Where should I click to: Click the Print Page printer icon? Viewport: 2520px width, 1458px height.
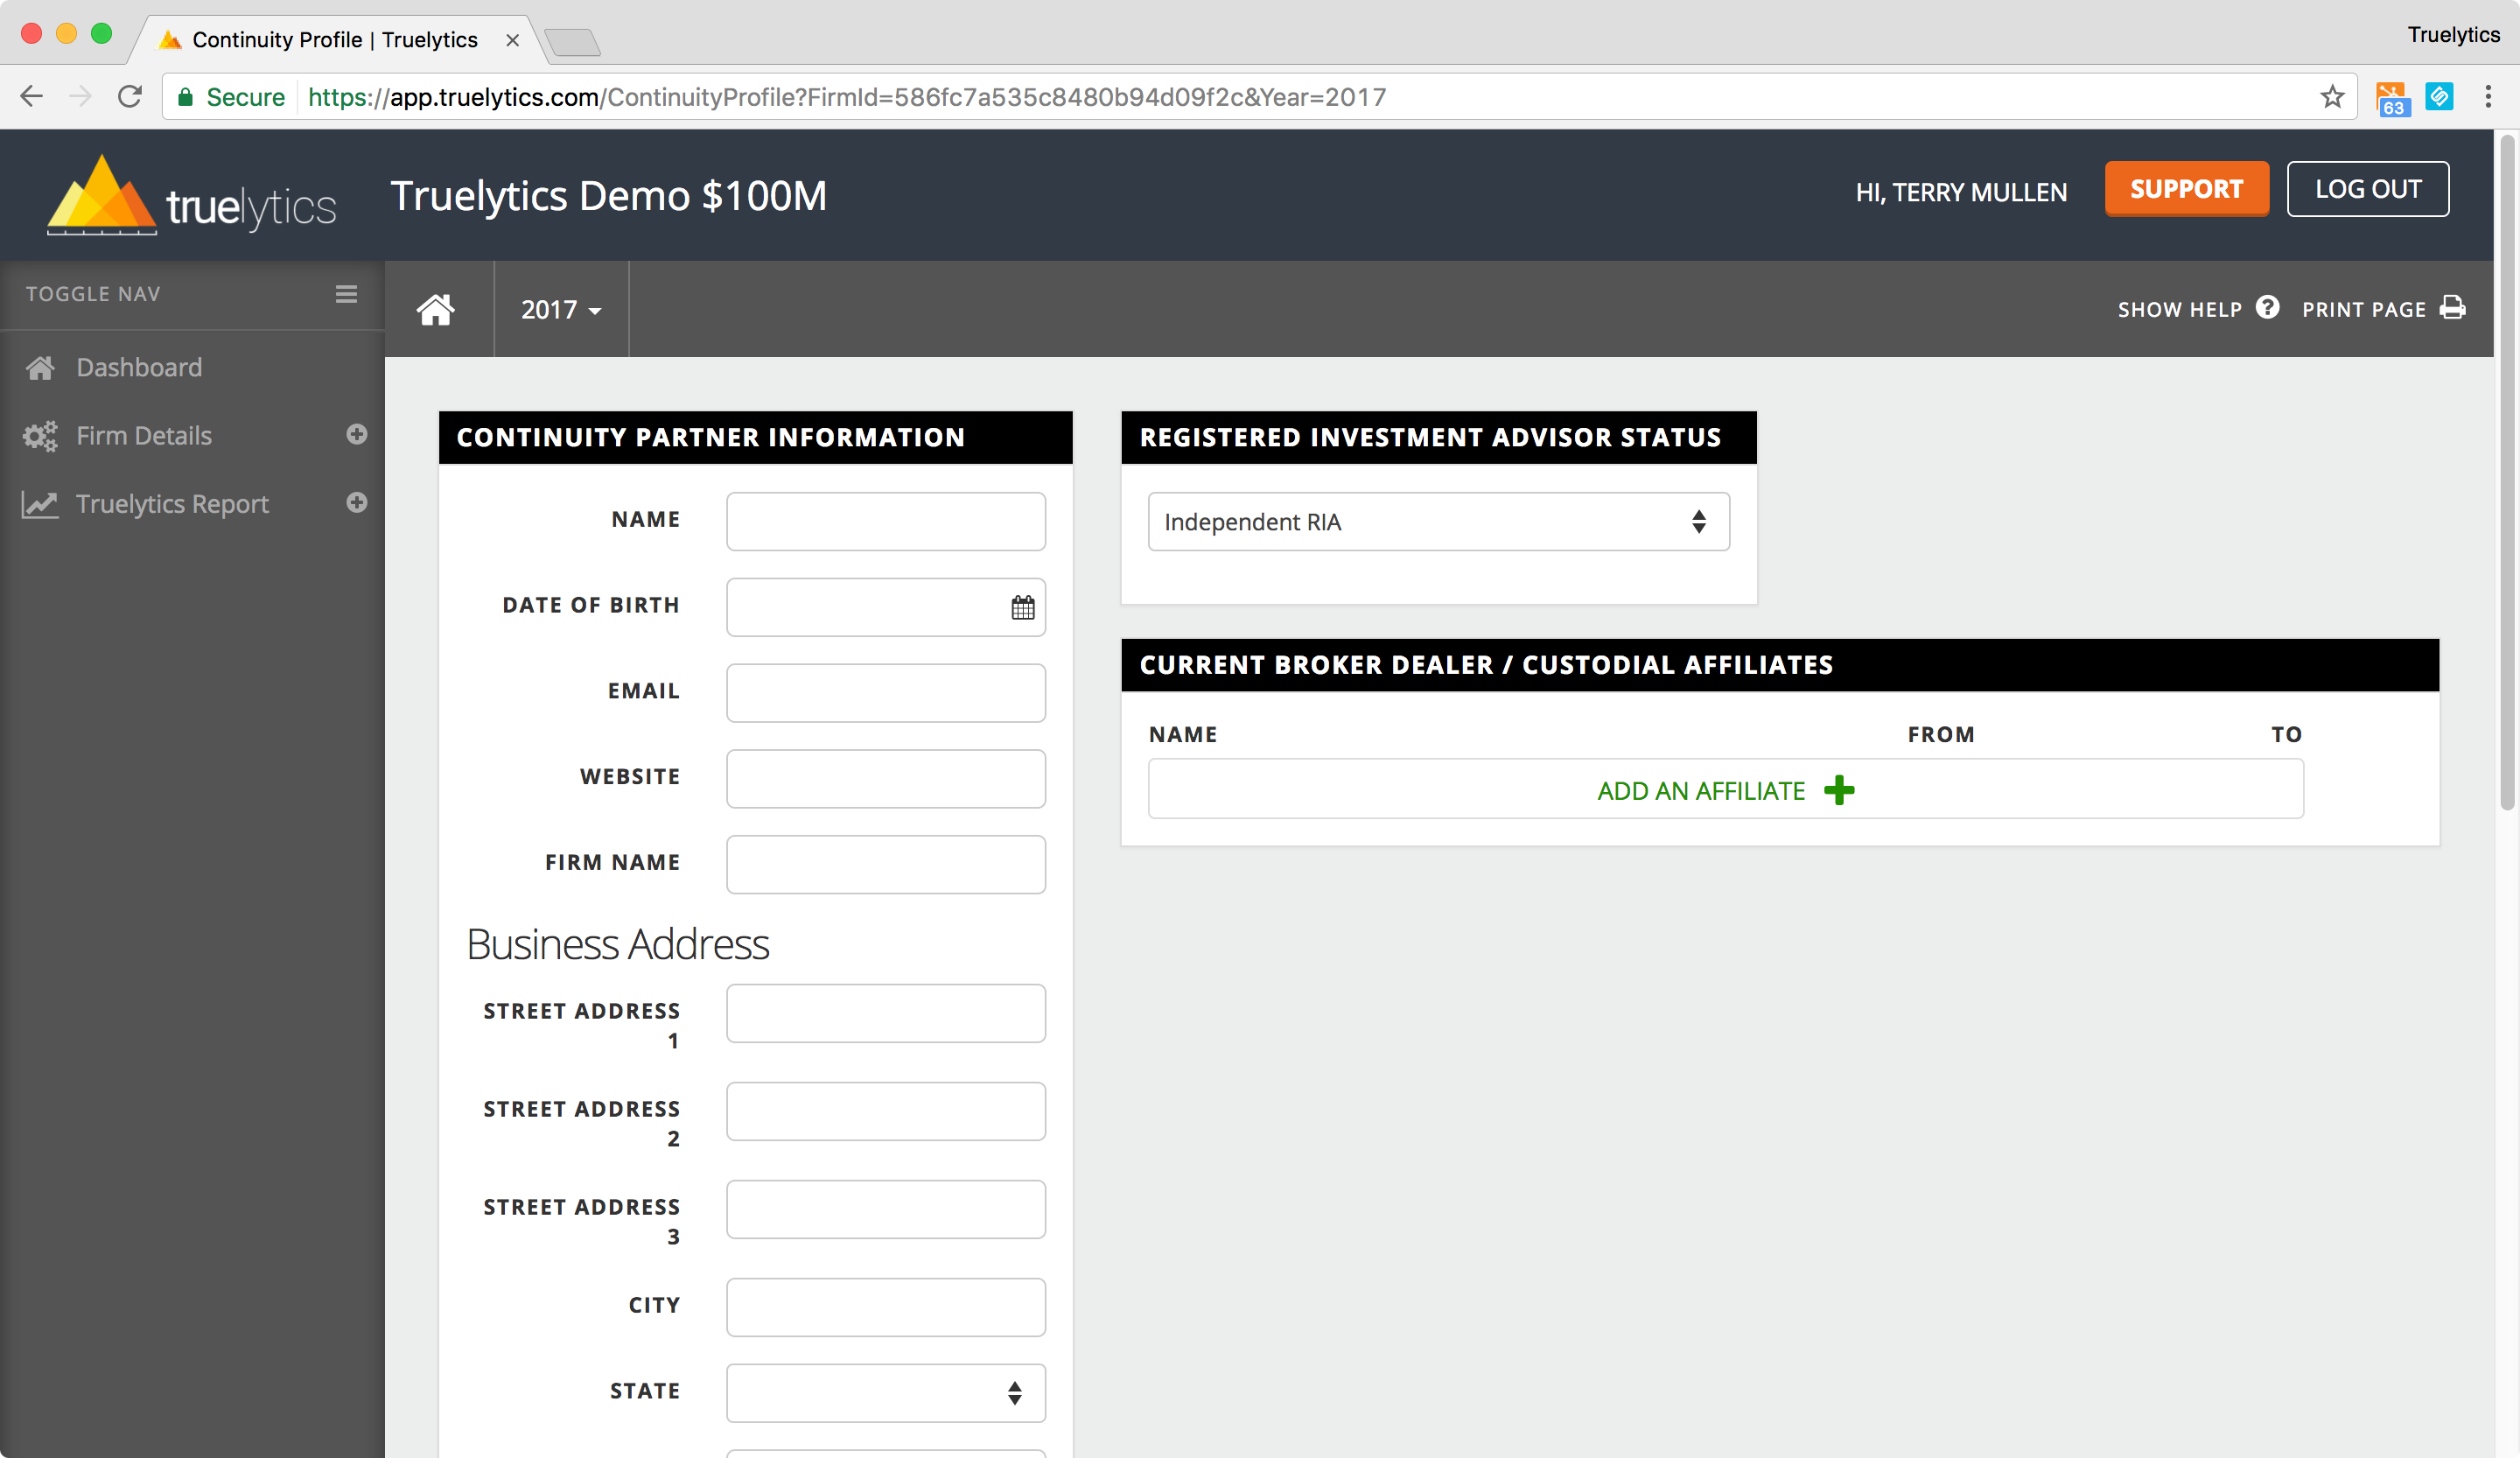[2452, 308]
